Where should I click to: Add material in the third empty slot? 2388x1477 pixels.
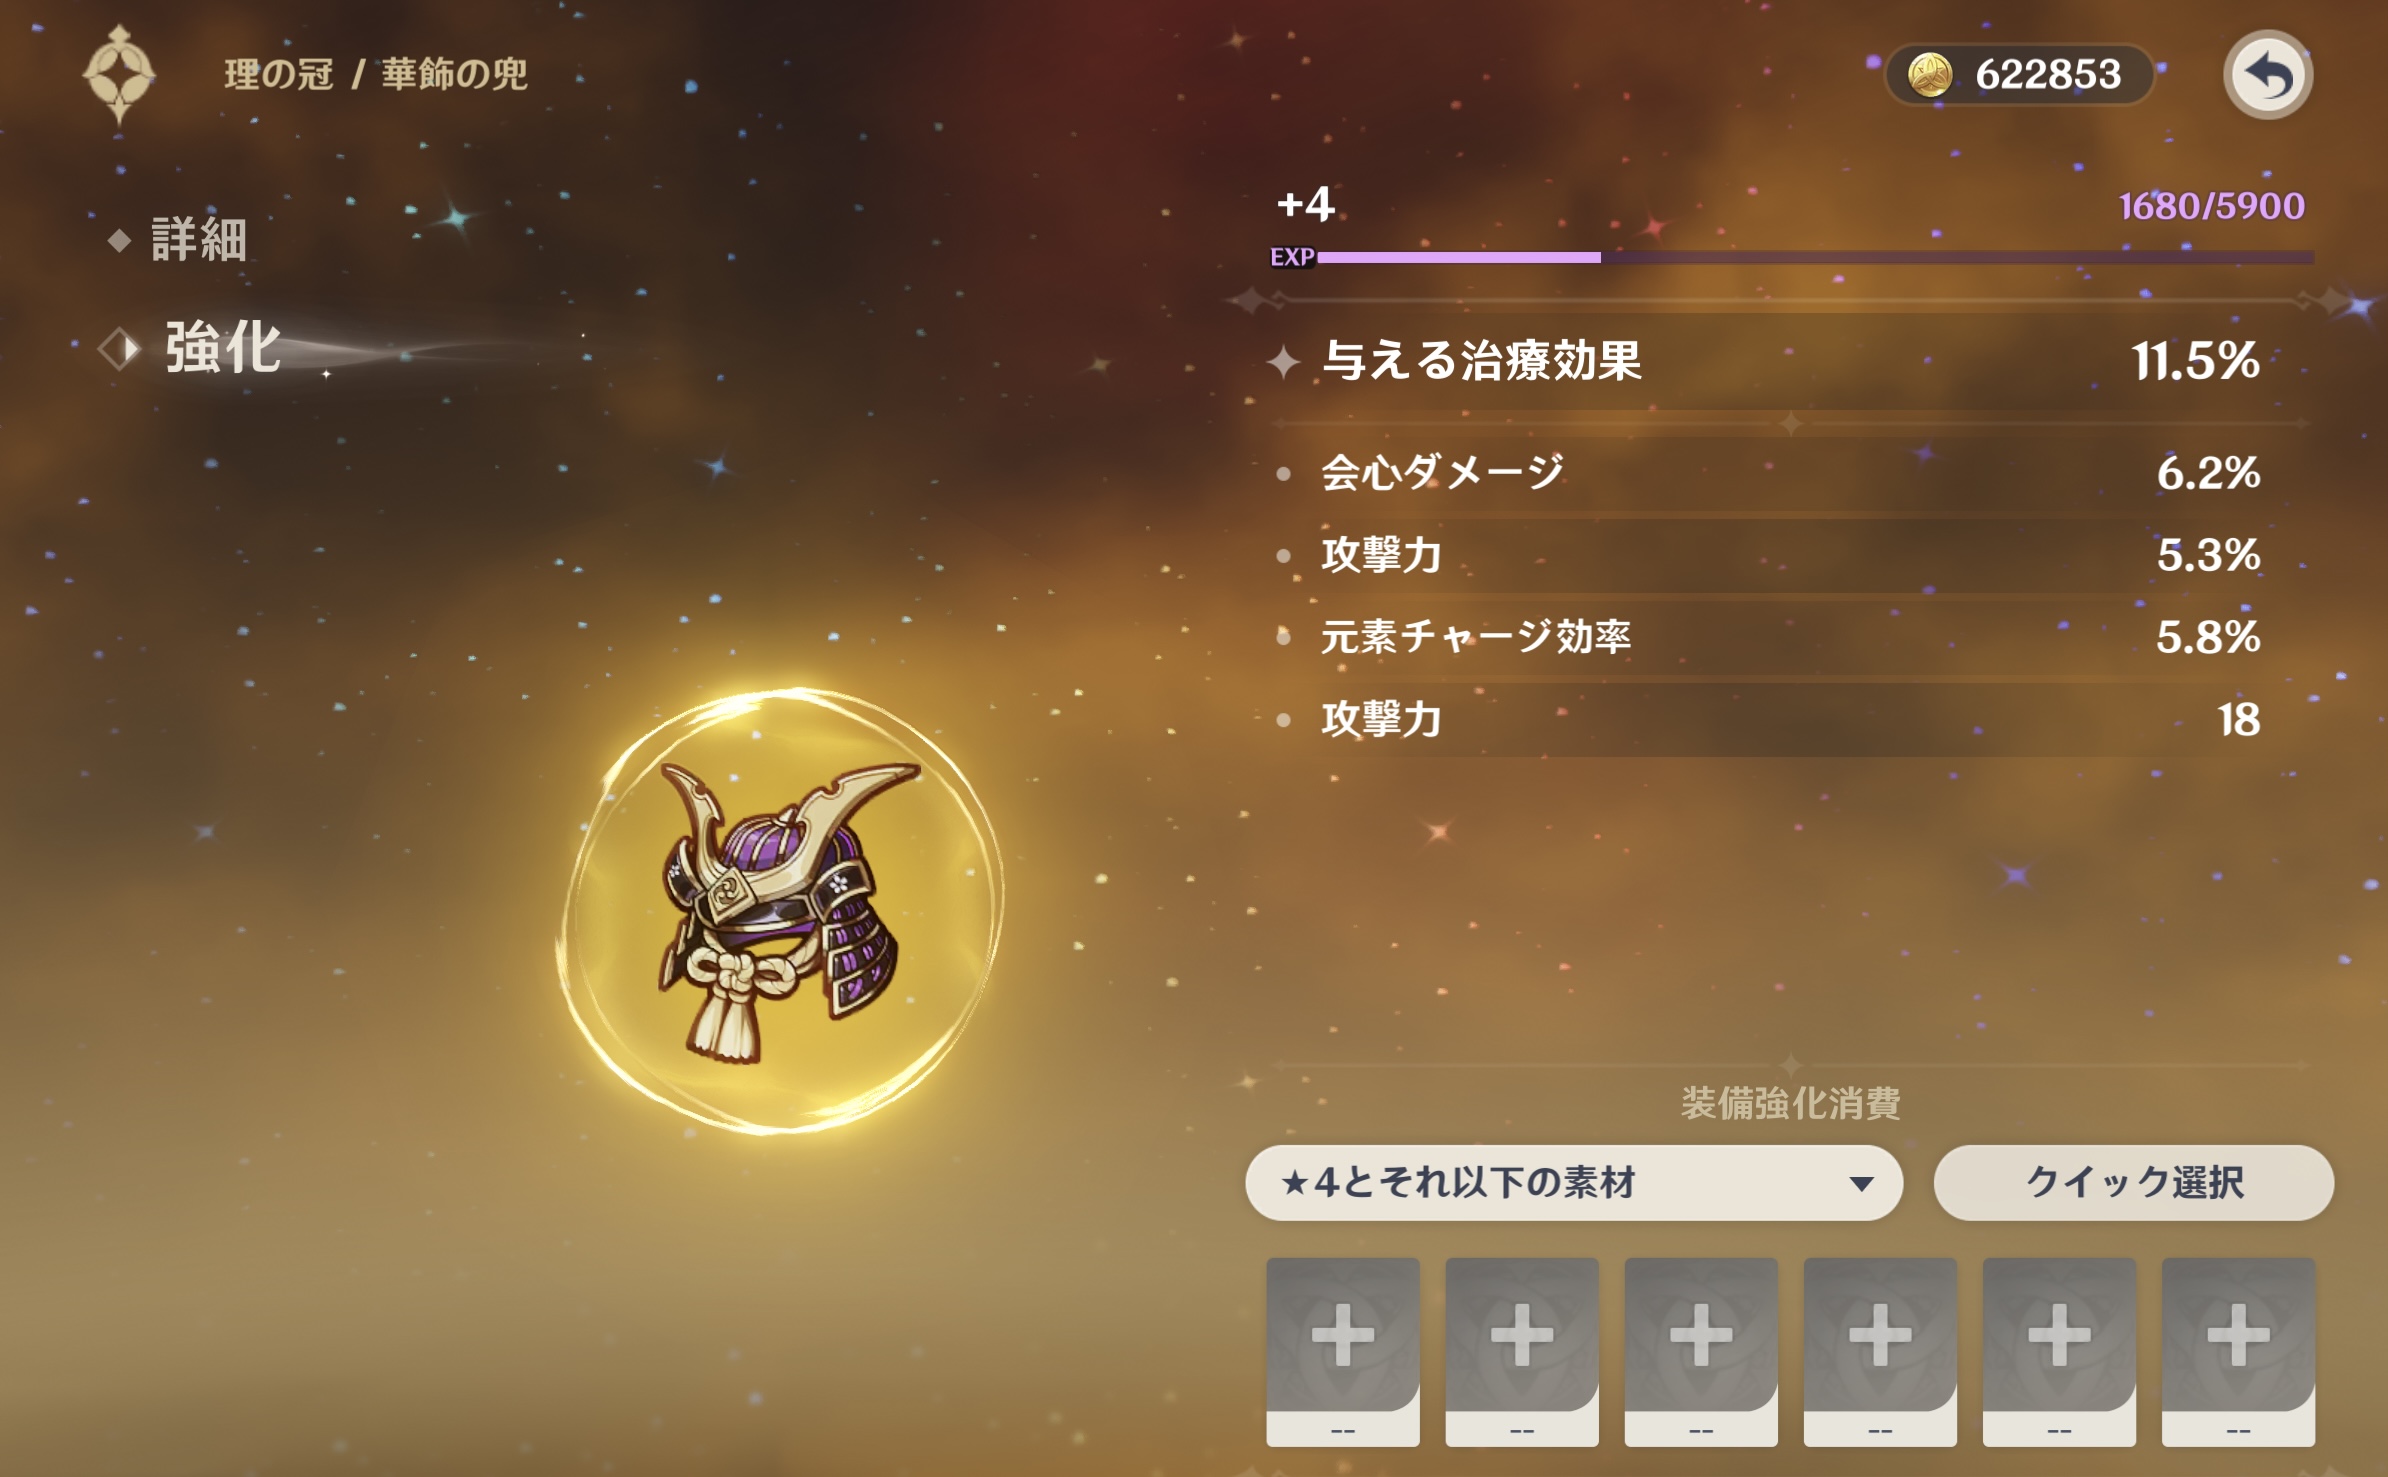[x=1700, y=1351]
